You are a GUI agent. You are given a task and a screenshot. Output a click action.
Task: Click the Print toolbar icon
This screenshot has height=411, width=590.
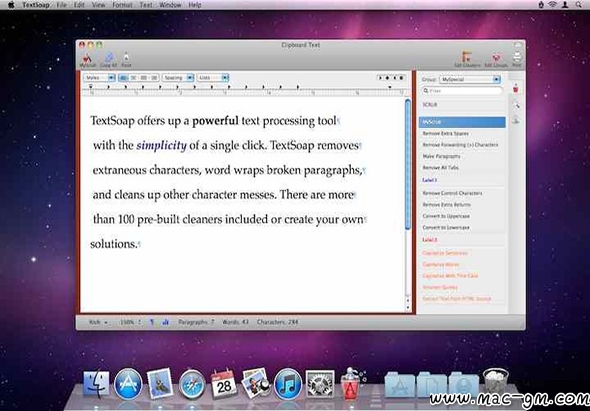tap(517, 59)
